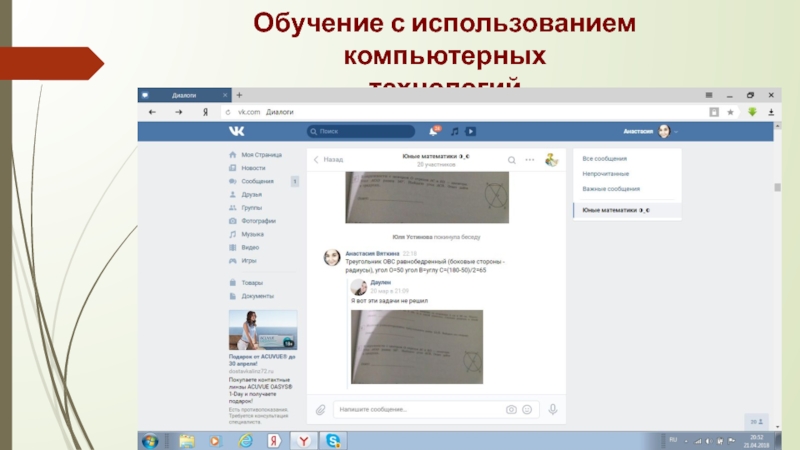The height and width of the screenshot is (450, 800).
Task: Click the paperclip attach file icon
Action: tap(320, 409)
